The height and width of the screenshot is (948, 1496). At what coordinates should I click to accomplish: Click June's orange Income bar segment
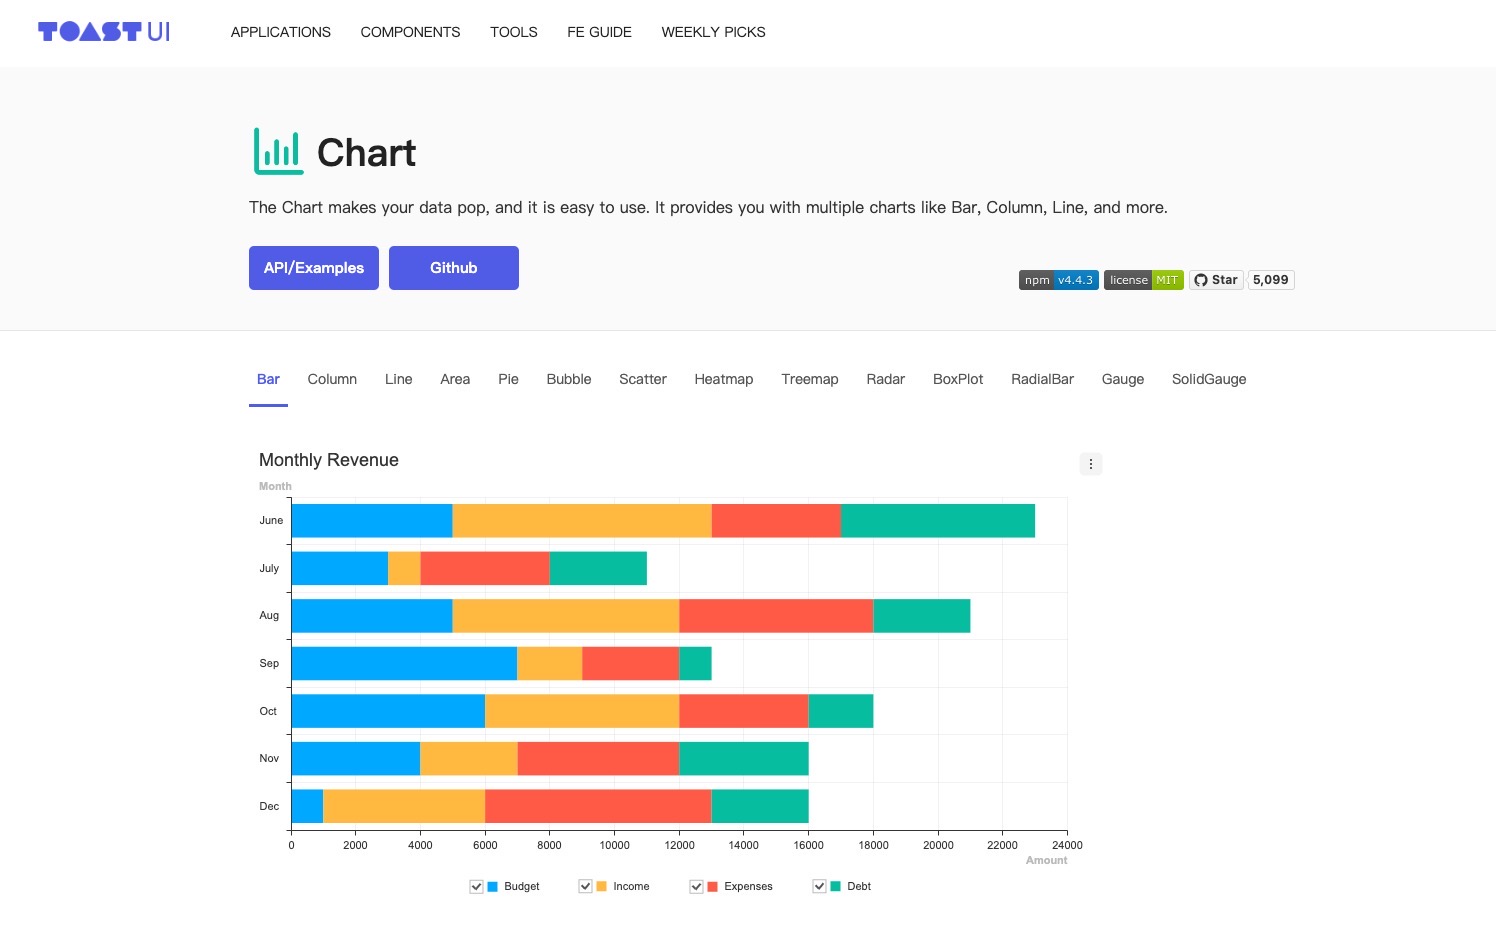(x=582, y=521)
